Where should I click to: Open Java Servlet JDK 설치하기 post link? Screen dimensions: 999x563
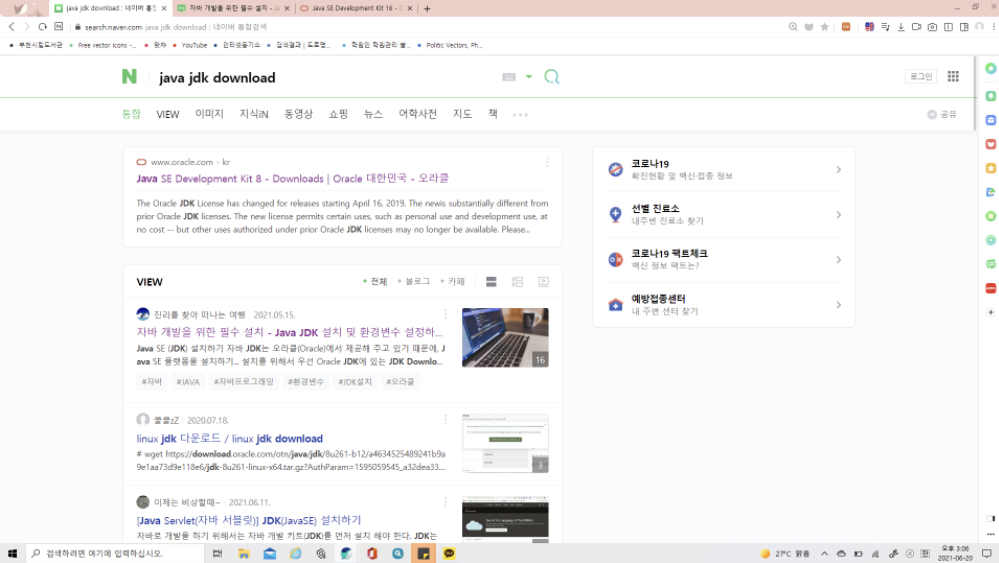click(x=248, y=520)
